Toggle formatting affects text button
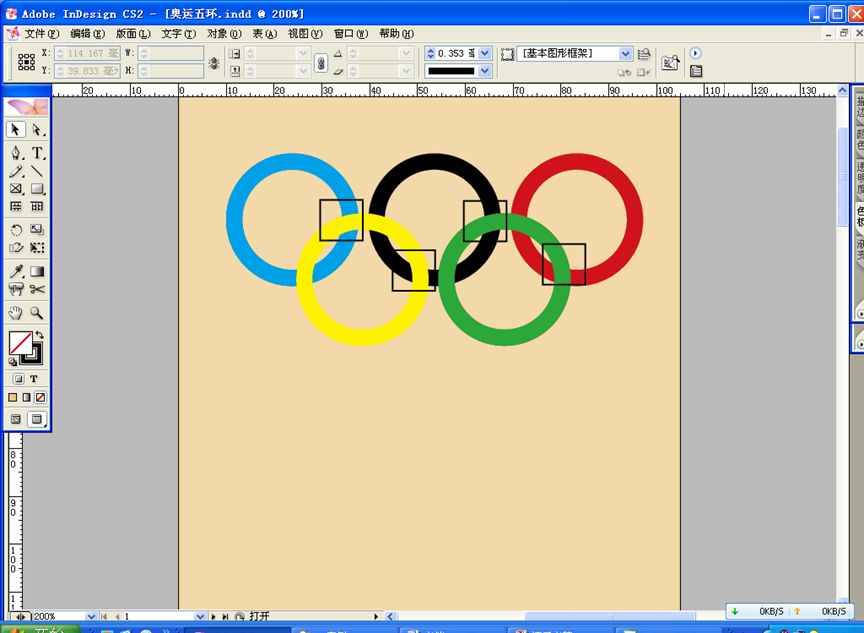Image resolution: width=864 pixels, height=633 pixels. point(33,379)
